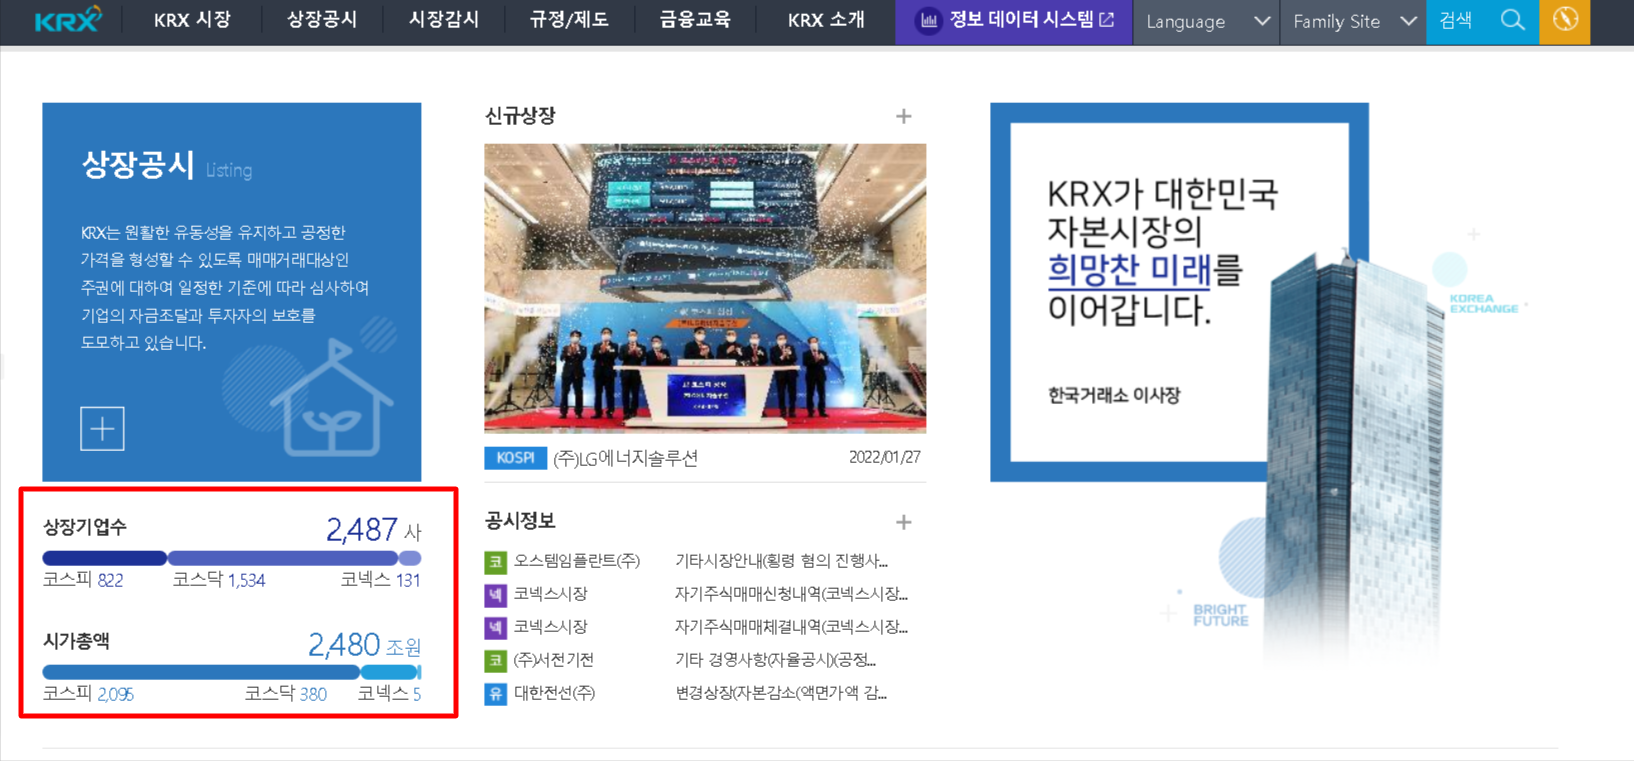This screenshot has height=761, width=1634.
Task: Open (주)LG에너지솔루션 listing link
Action: pos(626,458)
